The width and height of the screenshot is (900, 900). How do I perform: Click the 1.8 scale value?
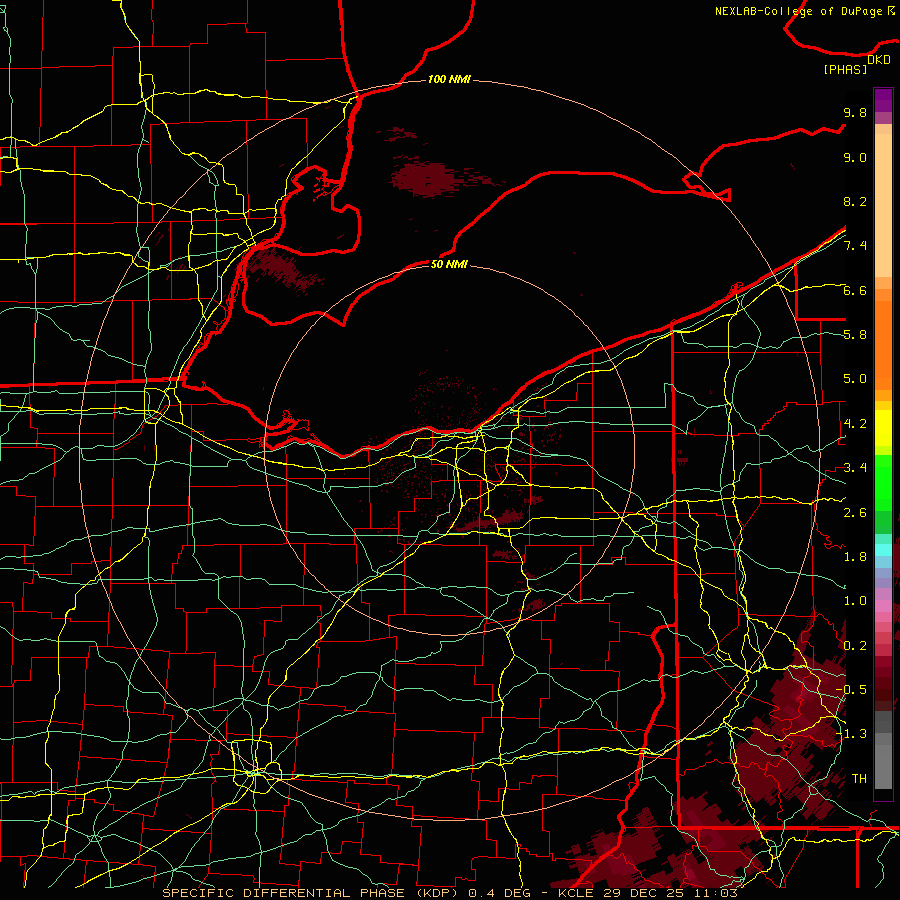pyautogui.click(x=855, y=557)
